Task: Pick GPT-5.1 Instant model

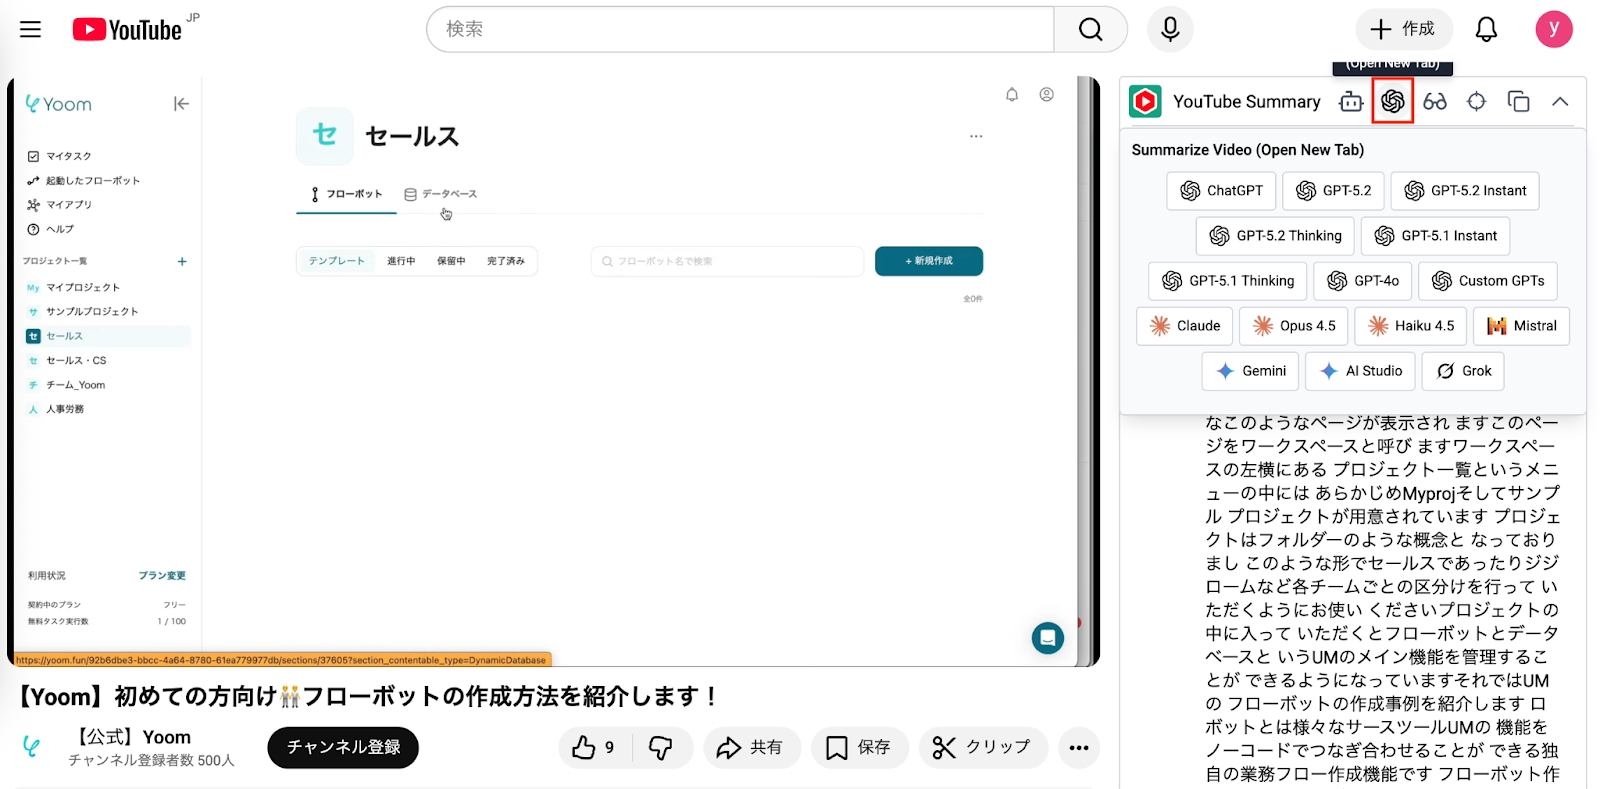Action: pos(1435,236)
